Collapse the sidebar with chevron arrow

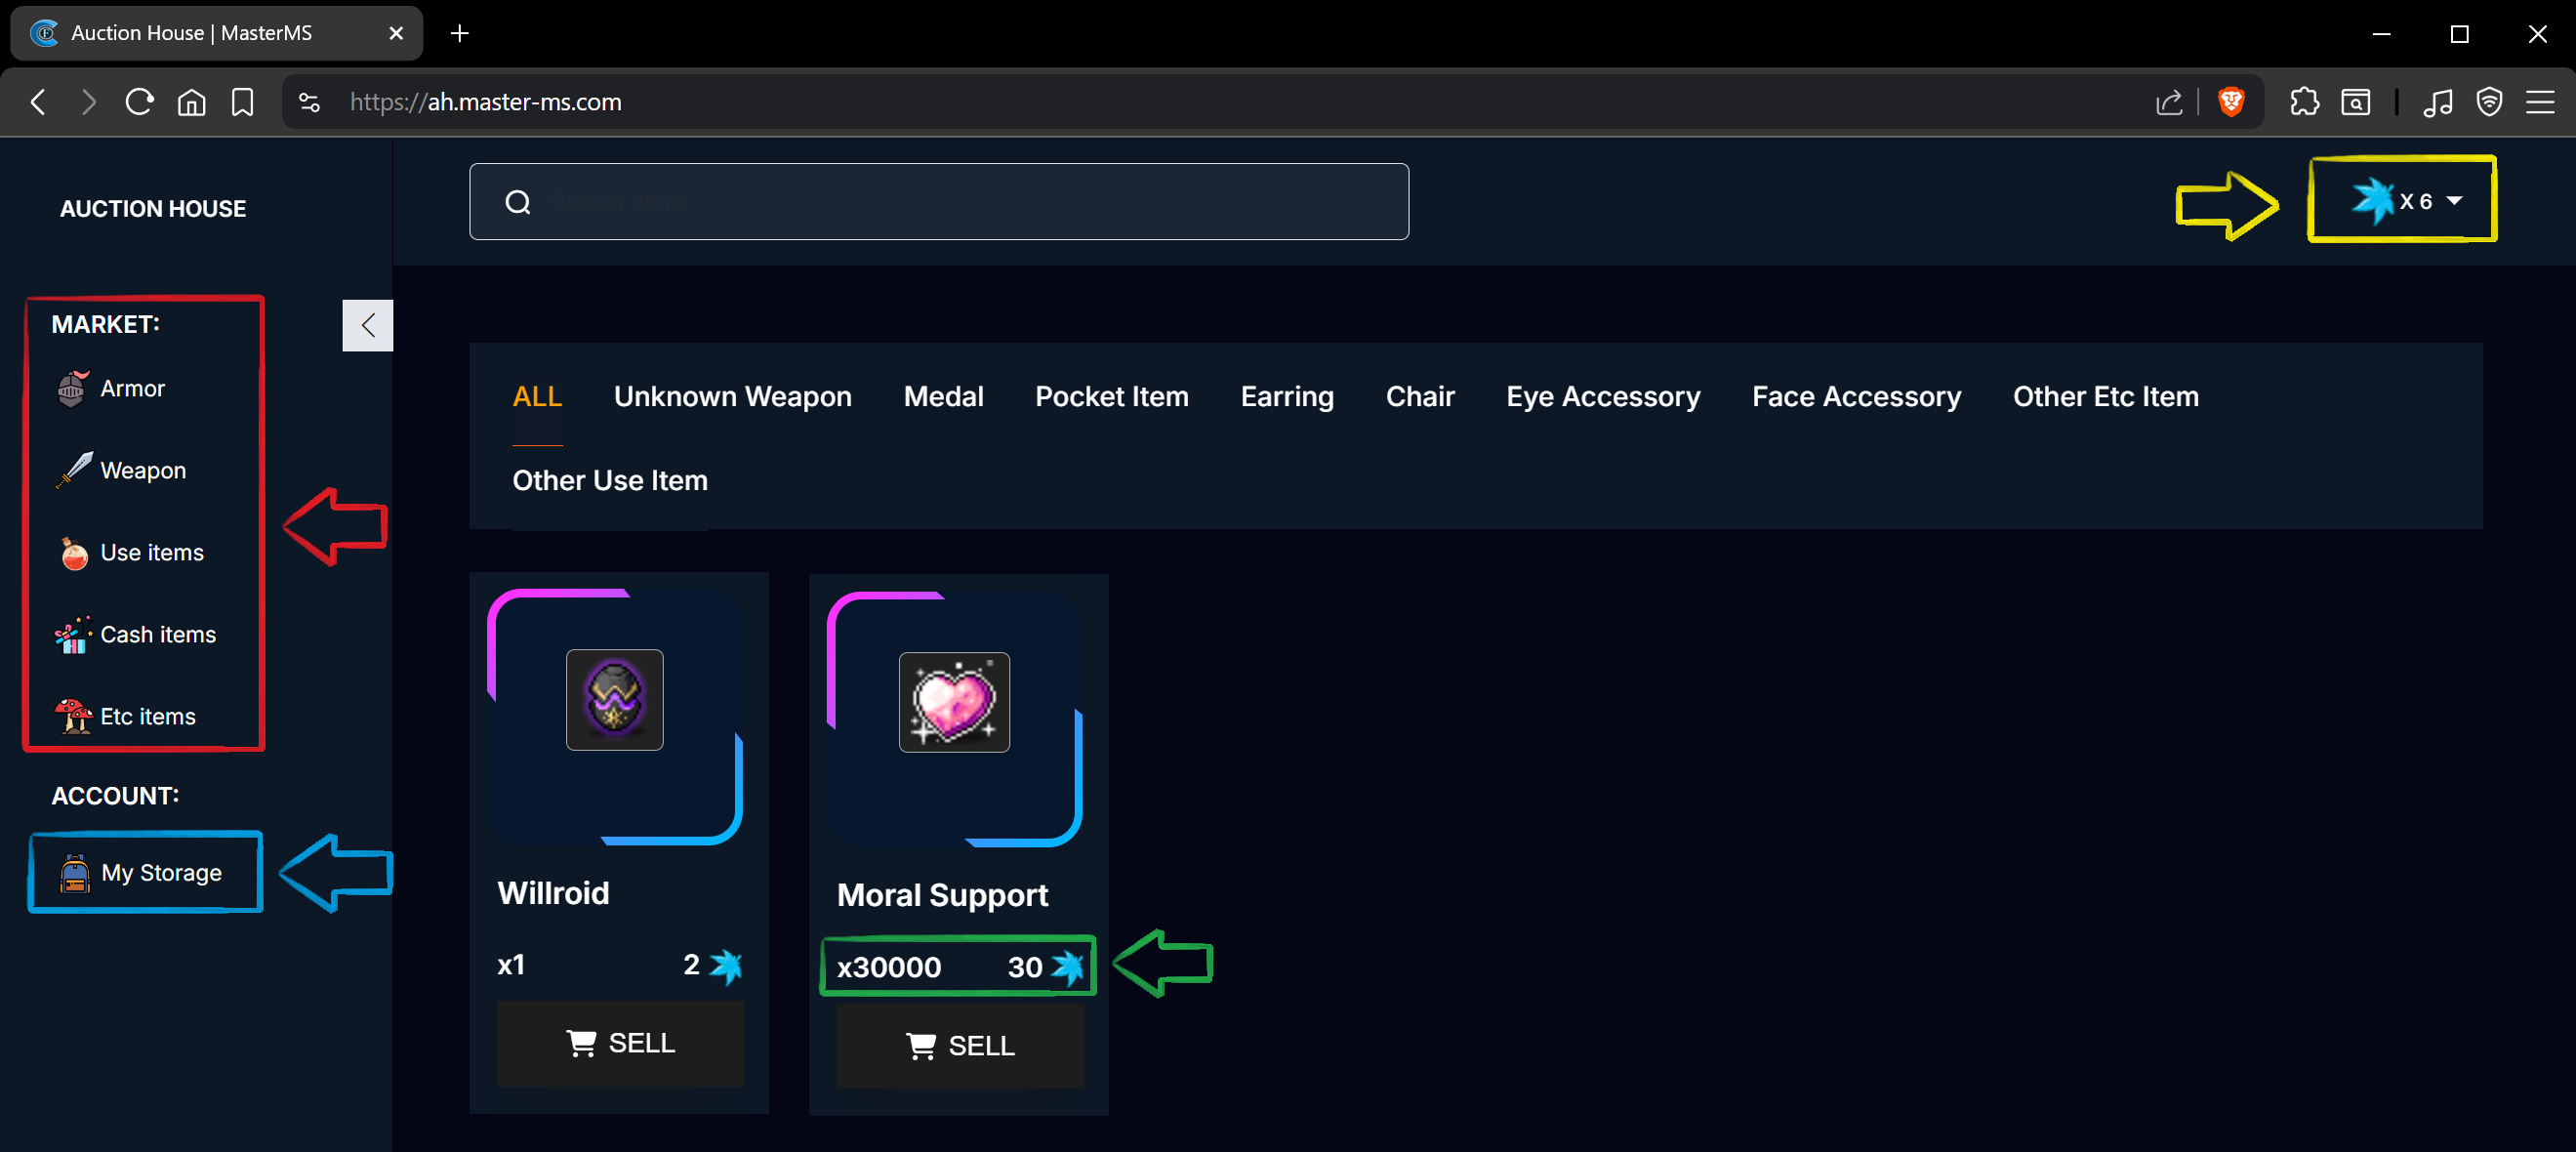[x=368, y=325]
